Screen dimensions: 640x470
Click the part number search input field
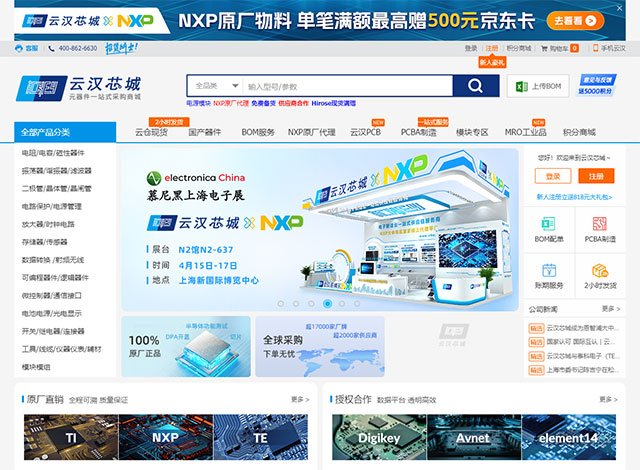pos(345,86)
